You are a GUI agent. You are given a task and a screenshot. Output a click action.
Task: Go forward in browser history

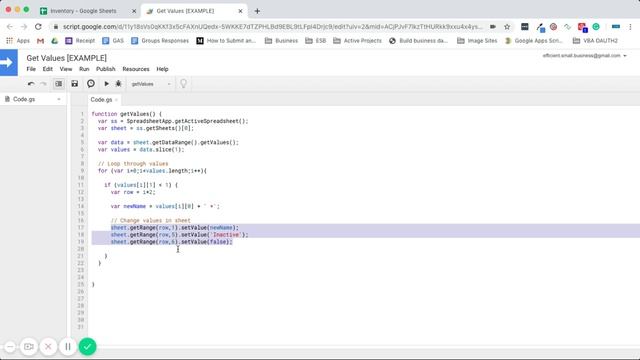click(x=24, y=27)
